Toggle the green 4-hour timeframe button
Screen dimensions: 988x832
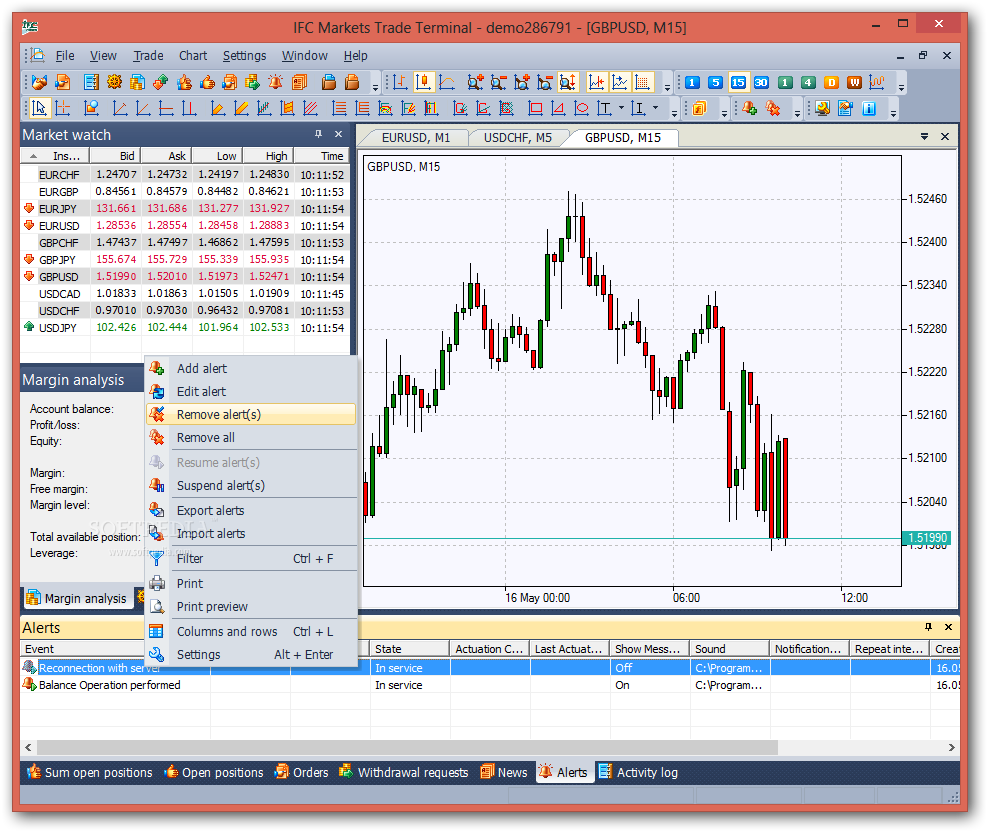tap(808, 83)
